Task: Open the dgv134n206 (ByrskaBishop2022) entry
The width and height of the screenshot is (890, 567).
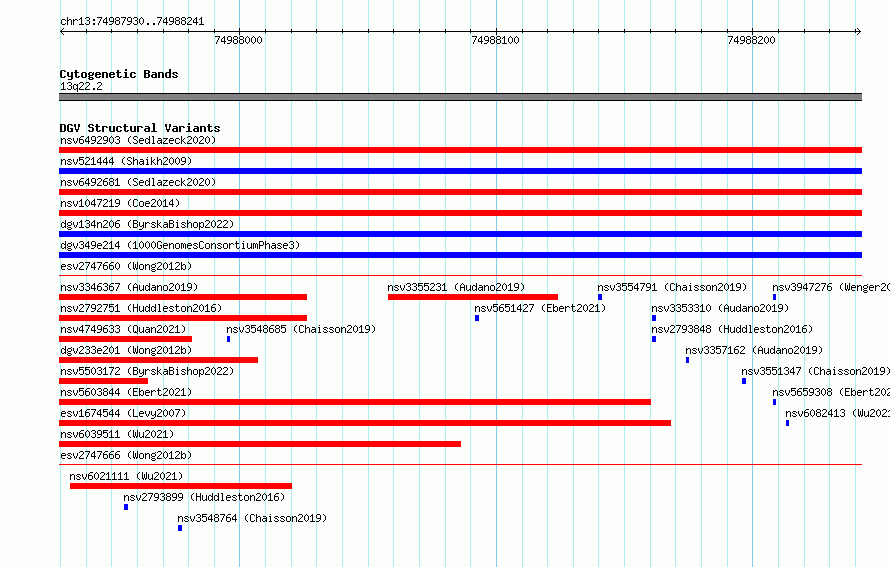Action: click(147, 224)
